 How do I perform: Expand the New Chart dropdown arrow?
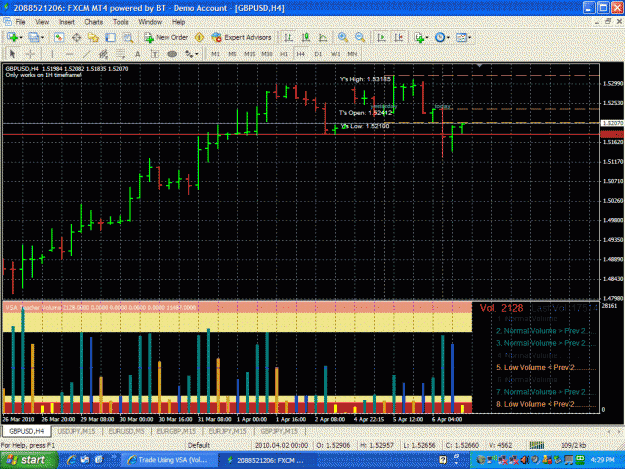[x=21, y=38]
